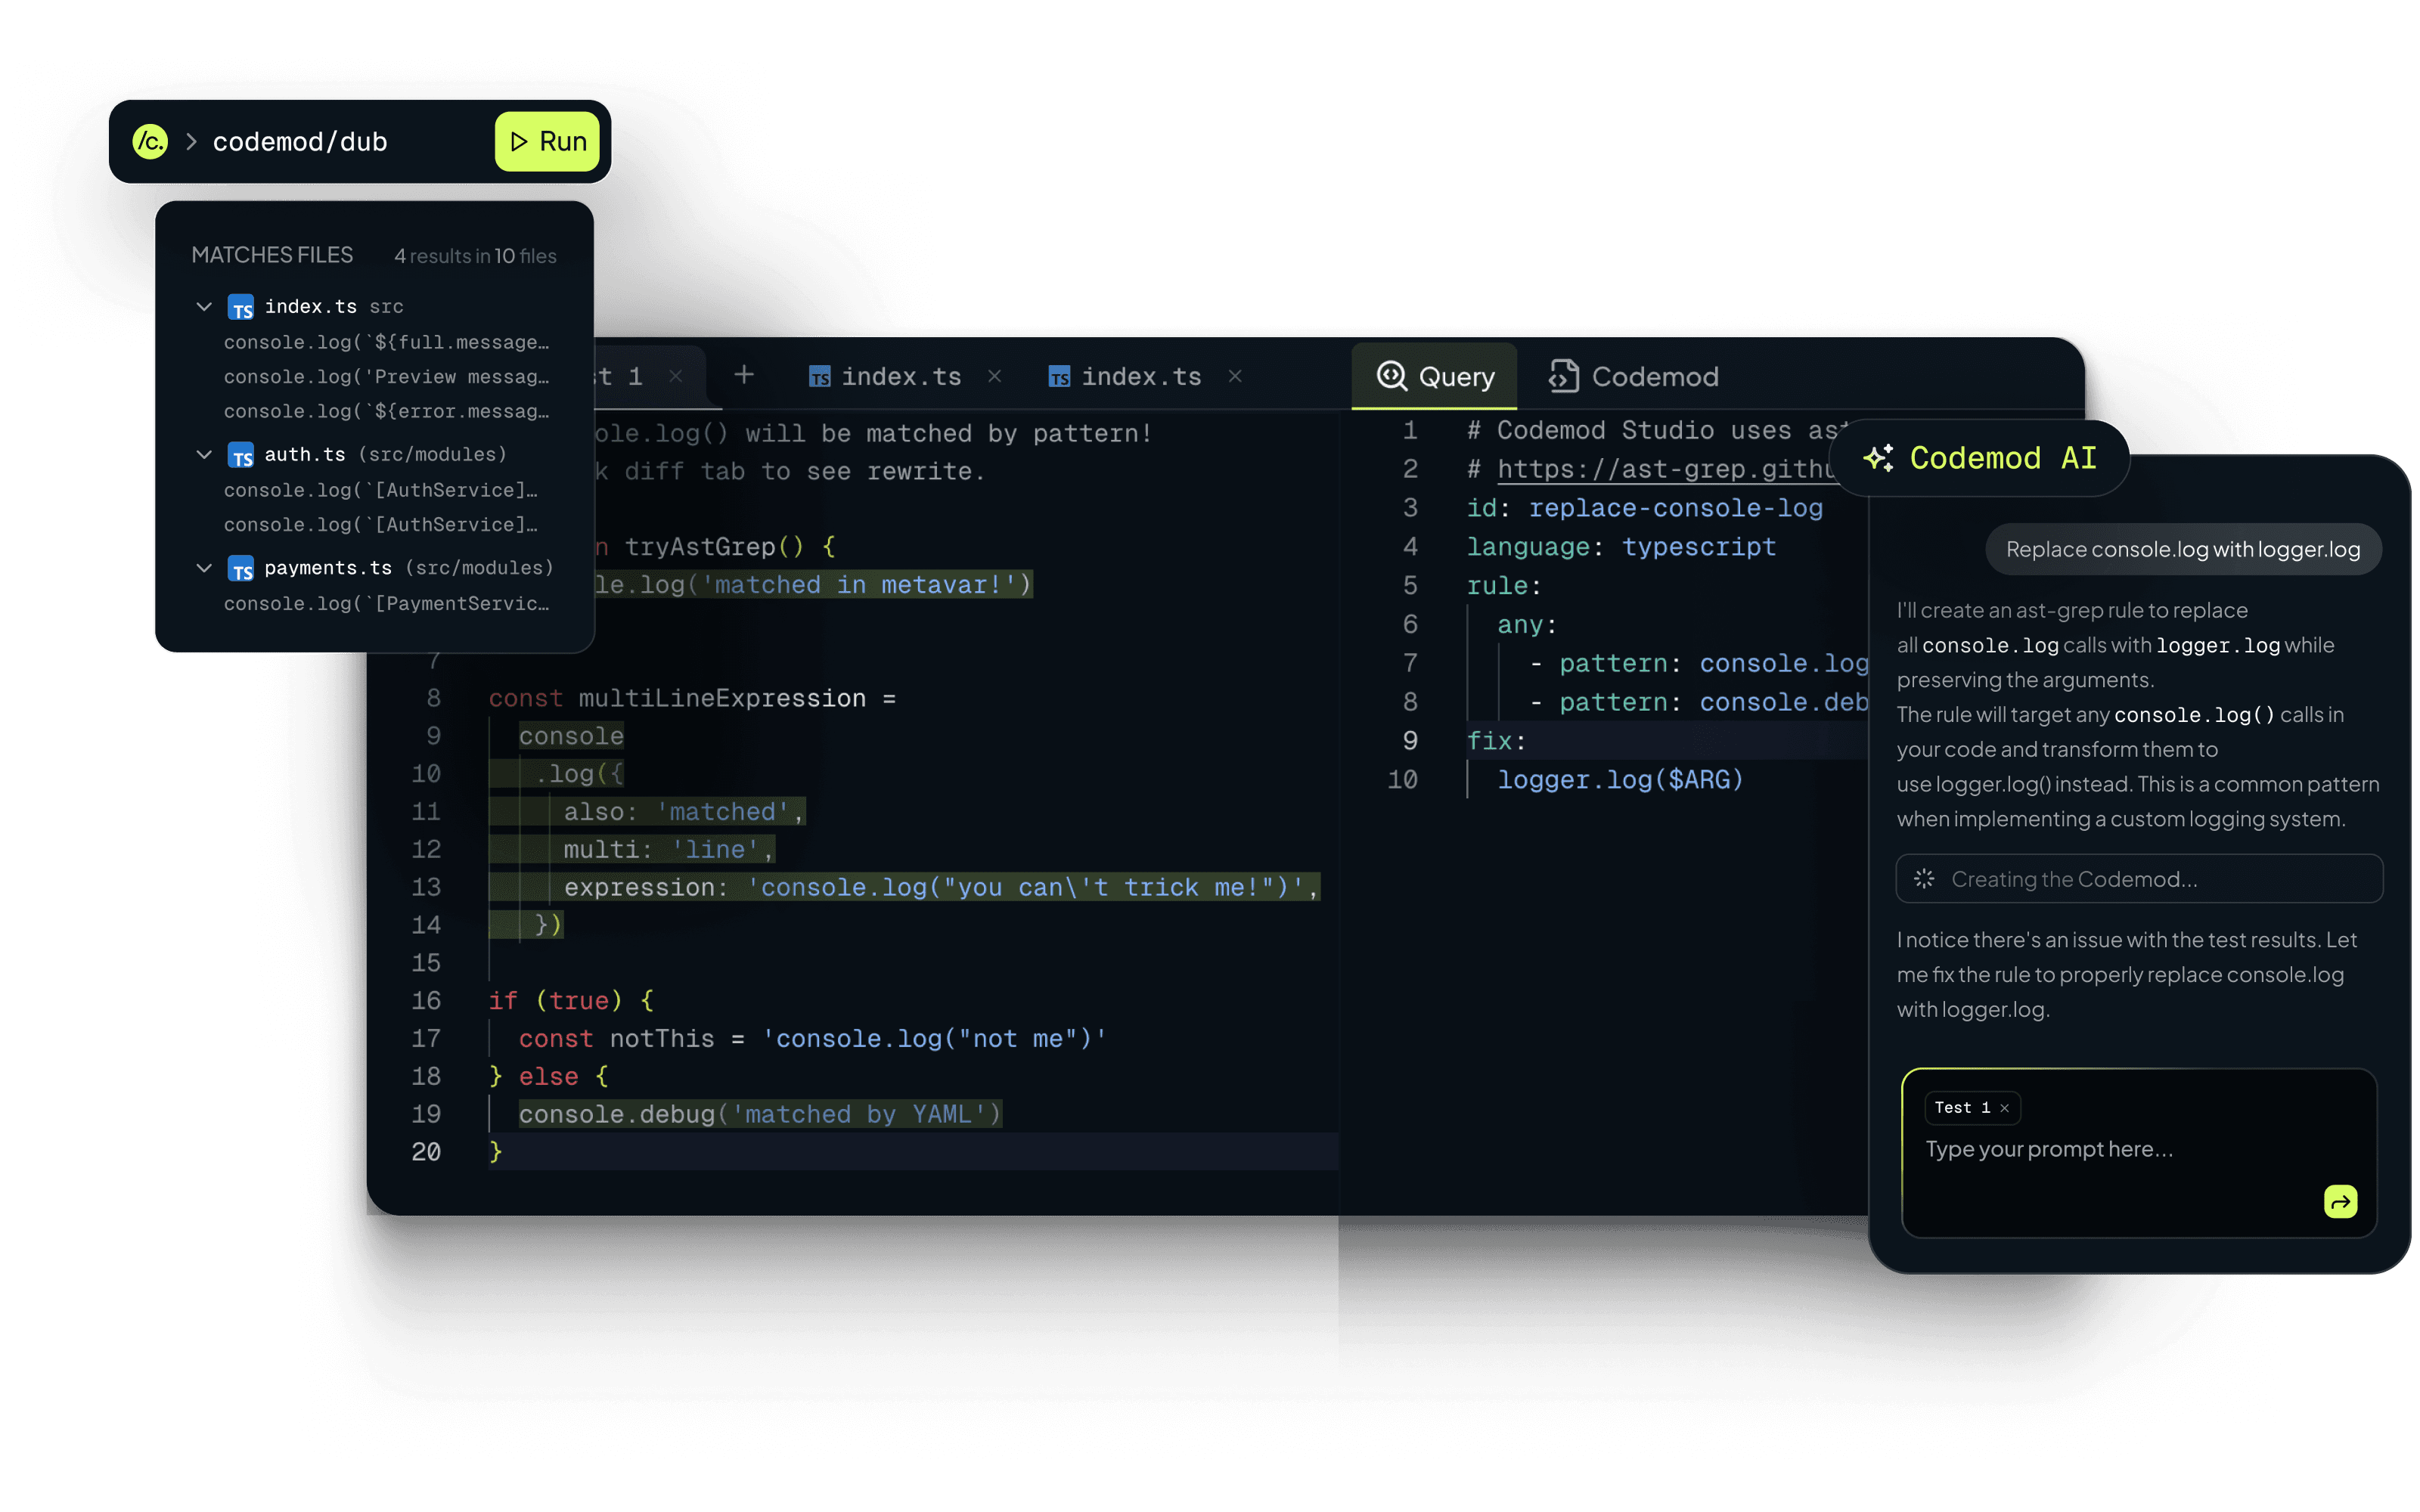The image size is (2420, 1512).
Task: Close the first index.ts editor tab
Action: [994, 376]
